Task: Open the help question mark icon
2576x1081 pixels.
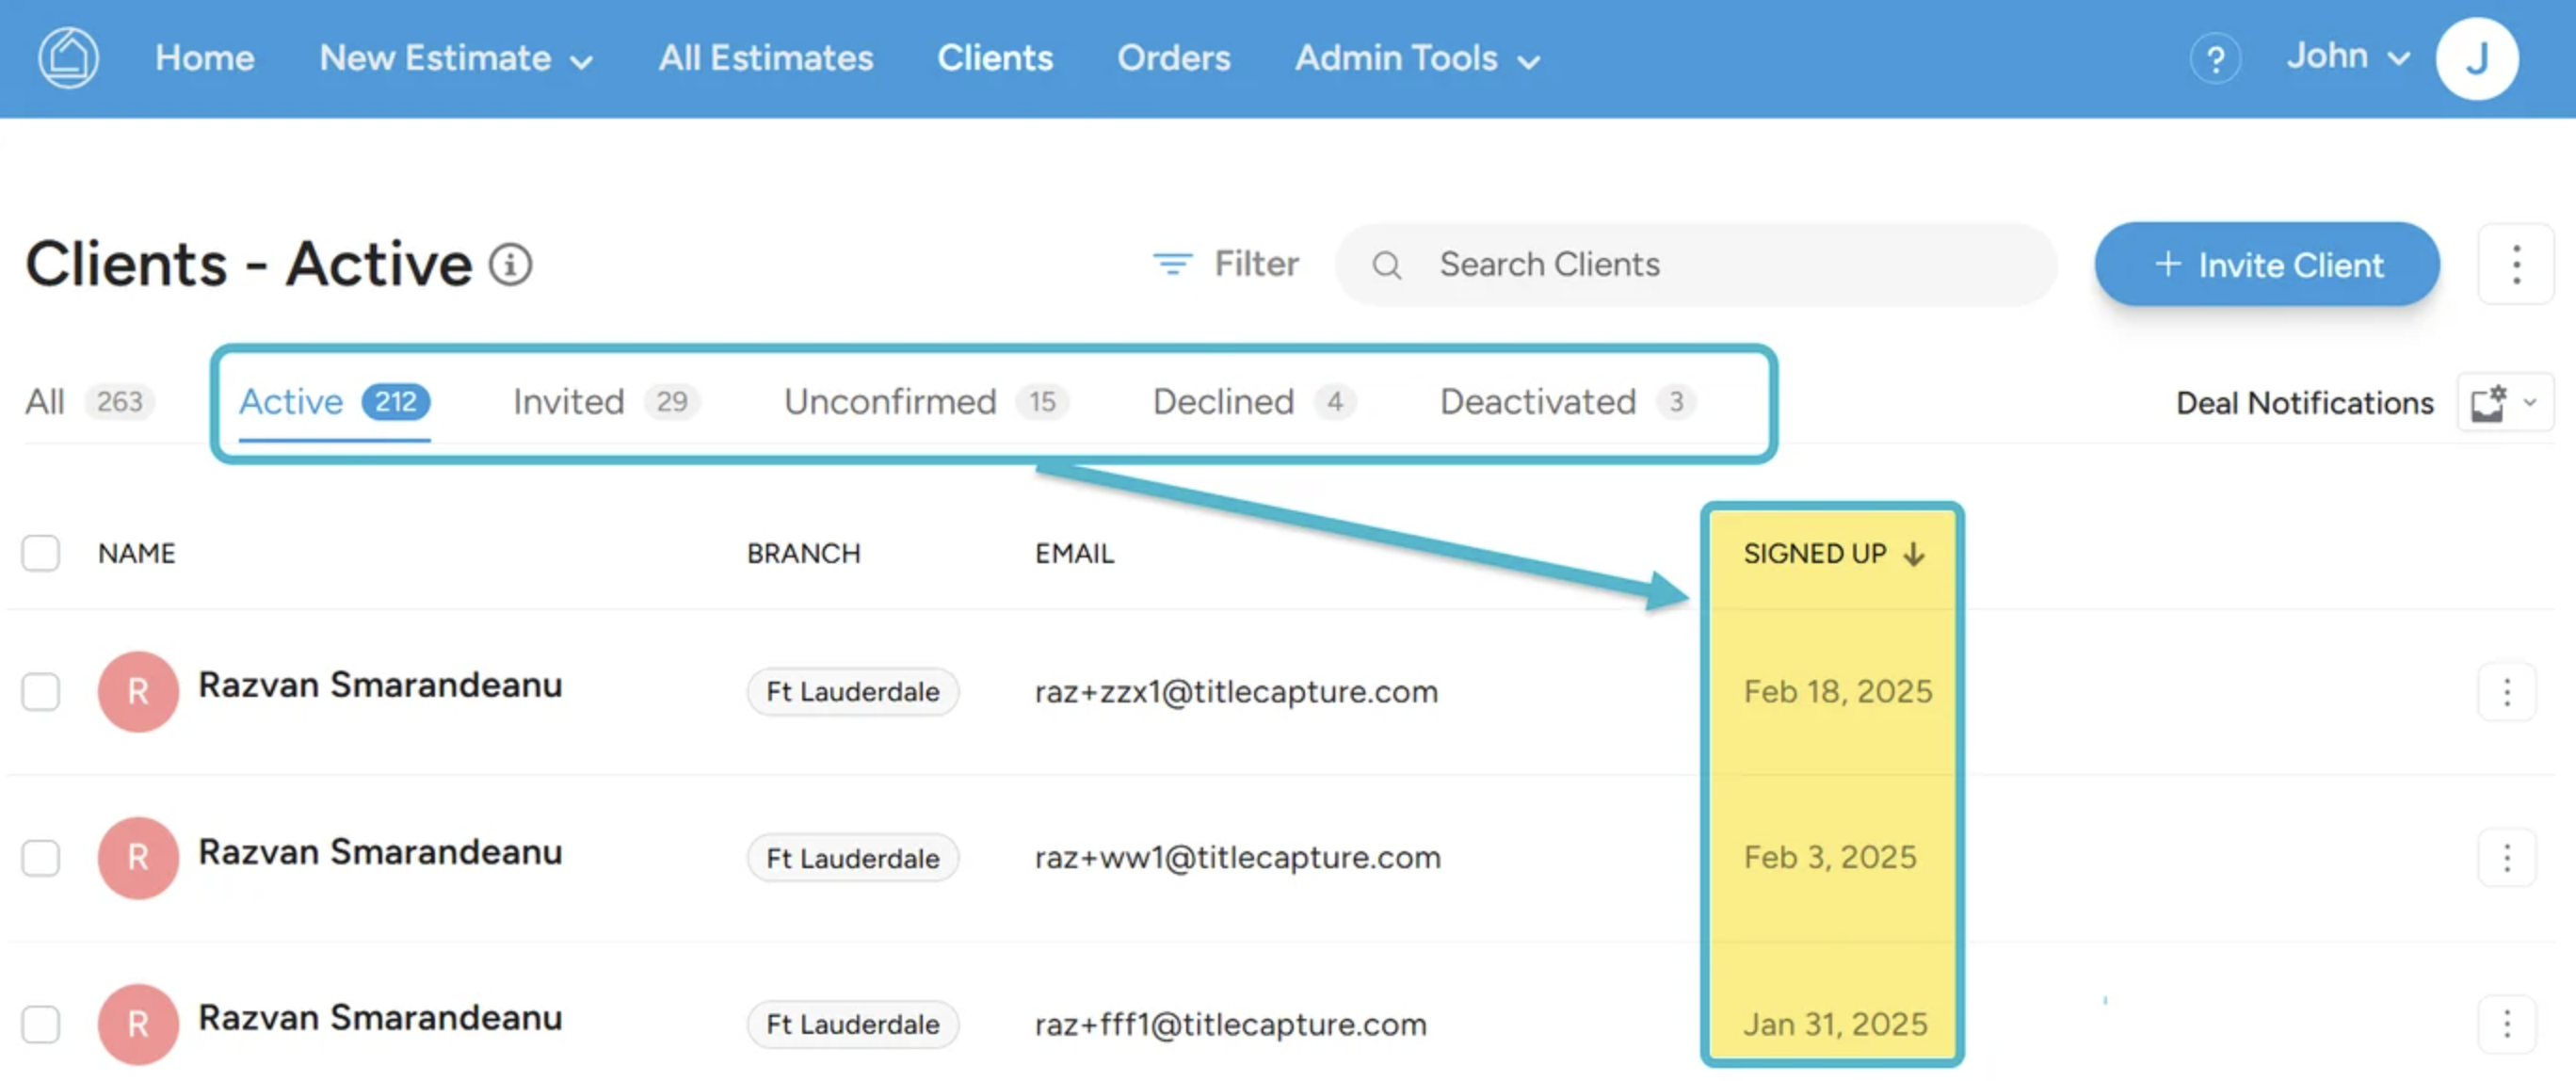Action: [x=2215, y=60]
